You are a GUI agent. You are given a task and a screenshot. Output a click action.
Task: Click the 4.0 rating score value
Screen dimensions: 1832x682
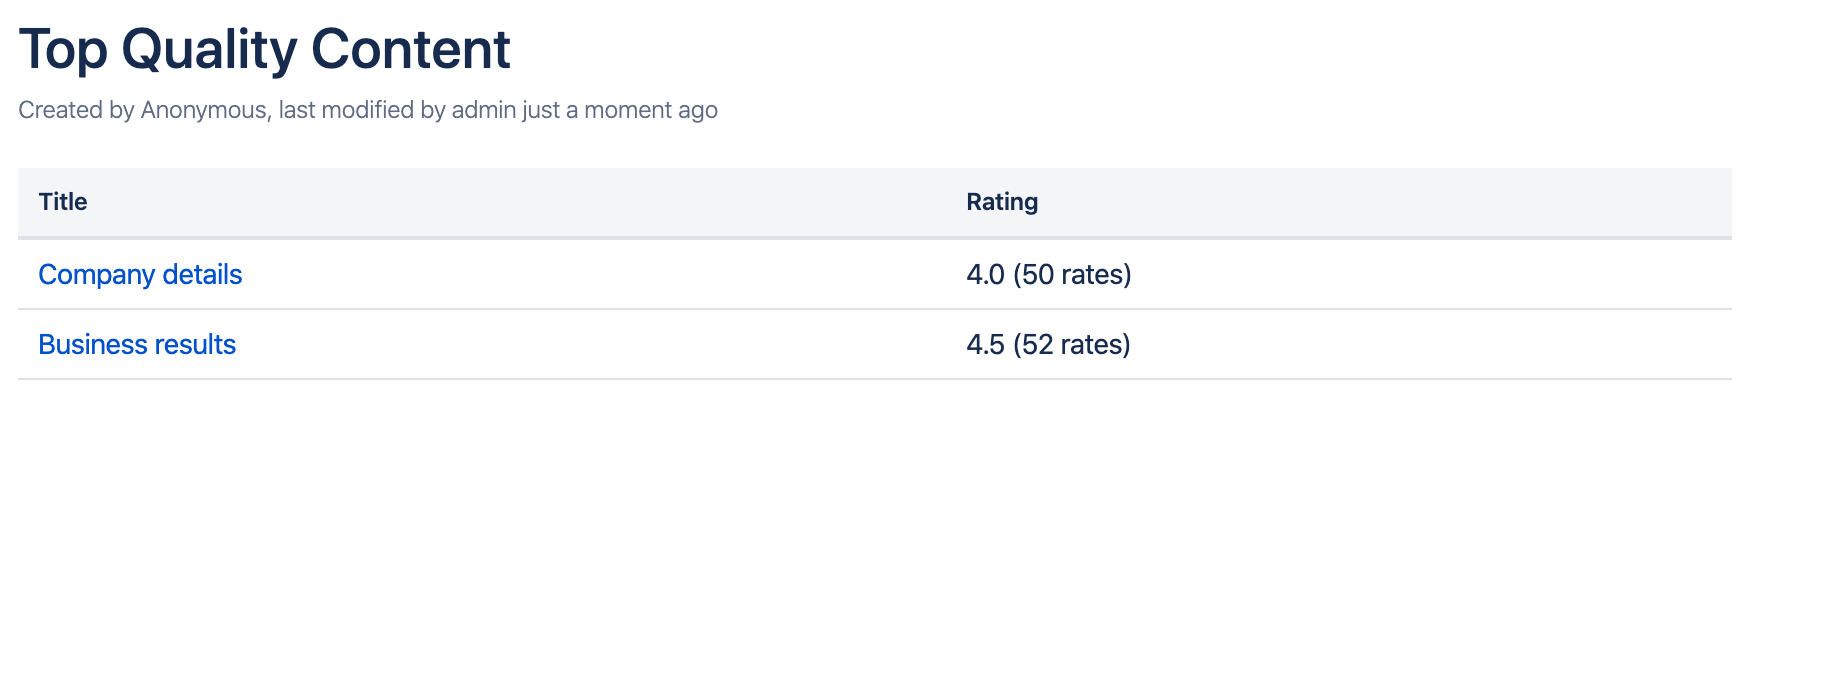coord(985,275)
